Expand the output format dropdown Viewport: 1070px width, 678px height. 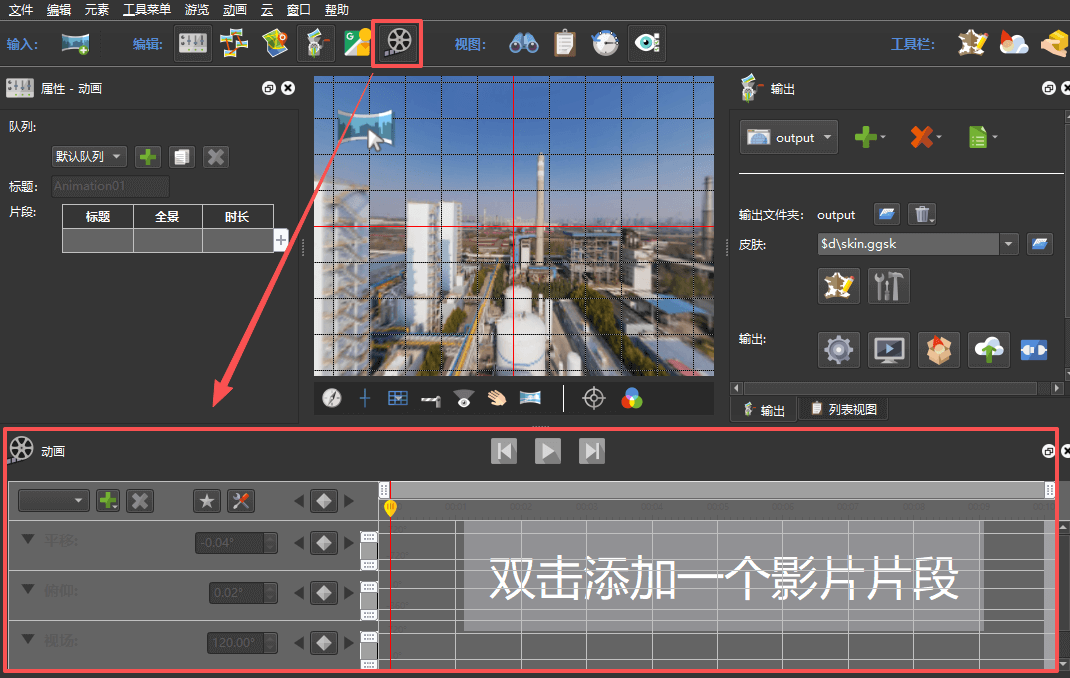point(788,138)
